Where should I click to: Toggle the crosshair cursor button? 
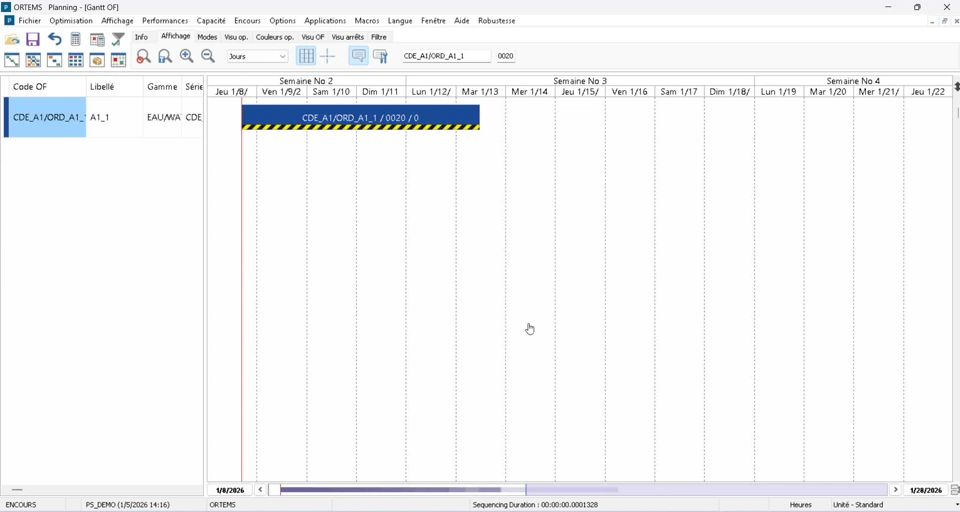tap(328, 56)
